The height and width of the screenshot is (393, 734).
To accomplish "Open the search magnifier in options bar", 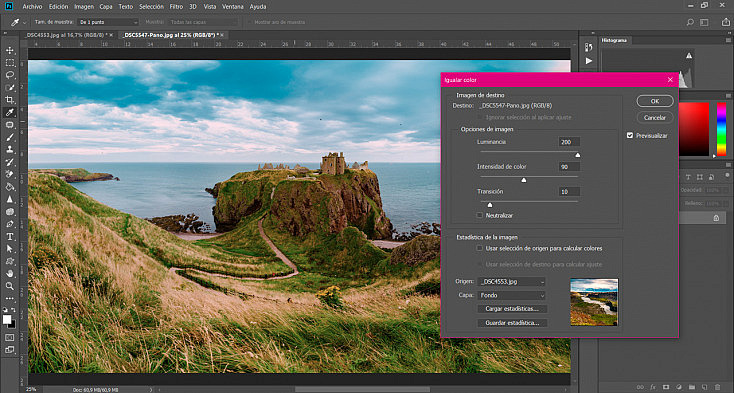I will click(x=690, y=22).
